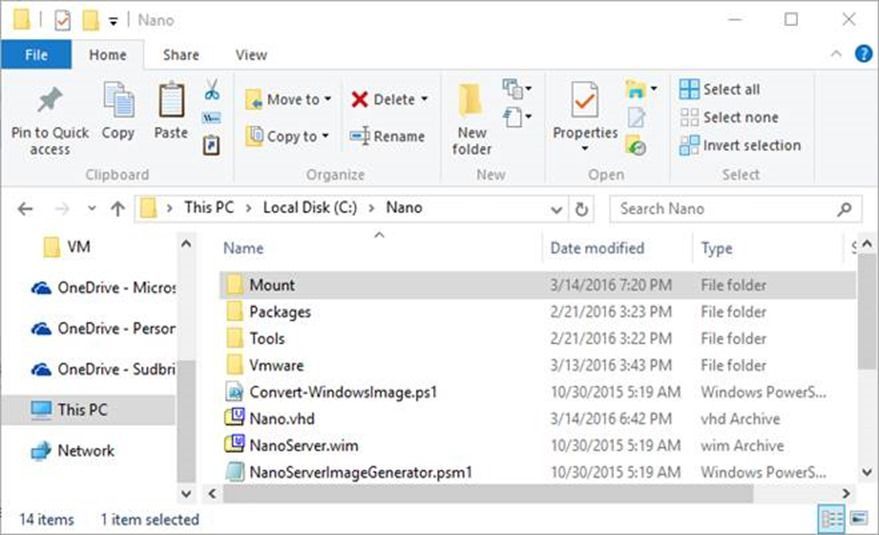
Task: Switch to the View ribbon tab
Action: tap(251, 55)
